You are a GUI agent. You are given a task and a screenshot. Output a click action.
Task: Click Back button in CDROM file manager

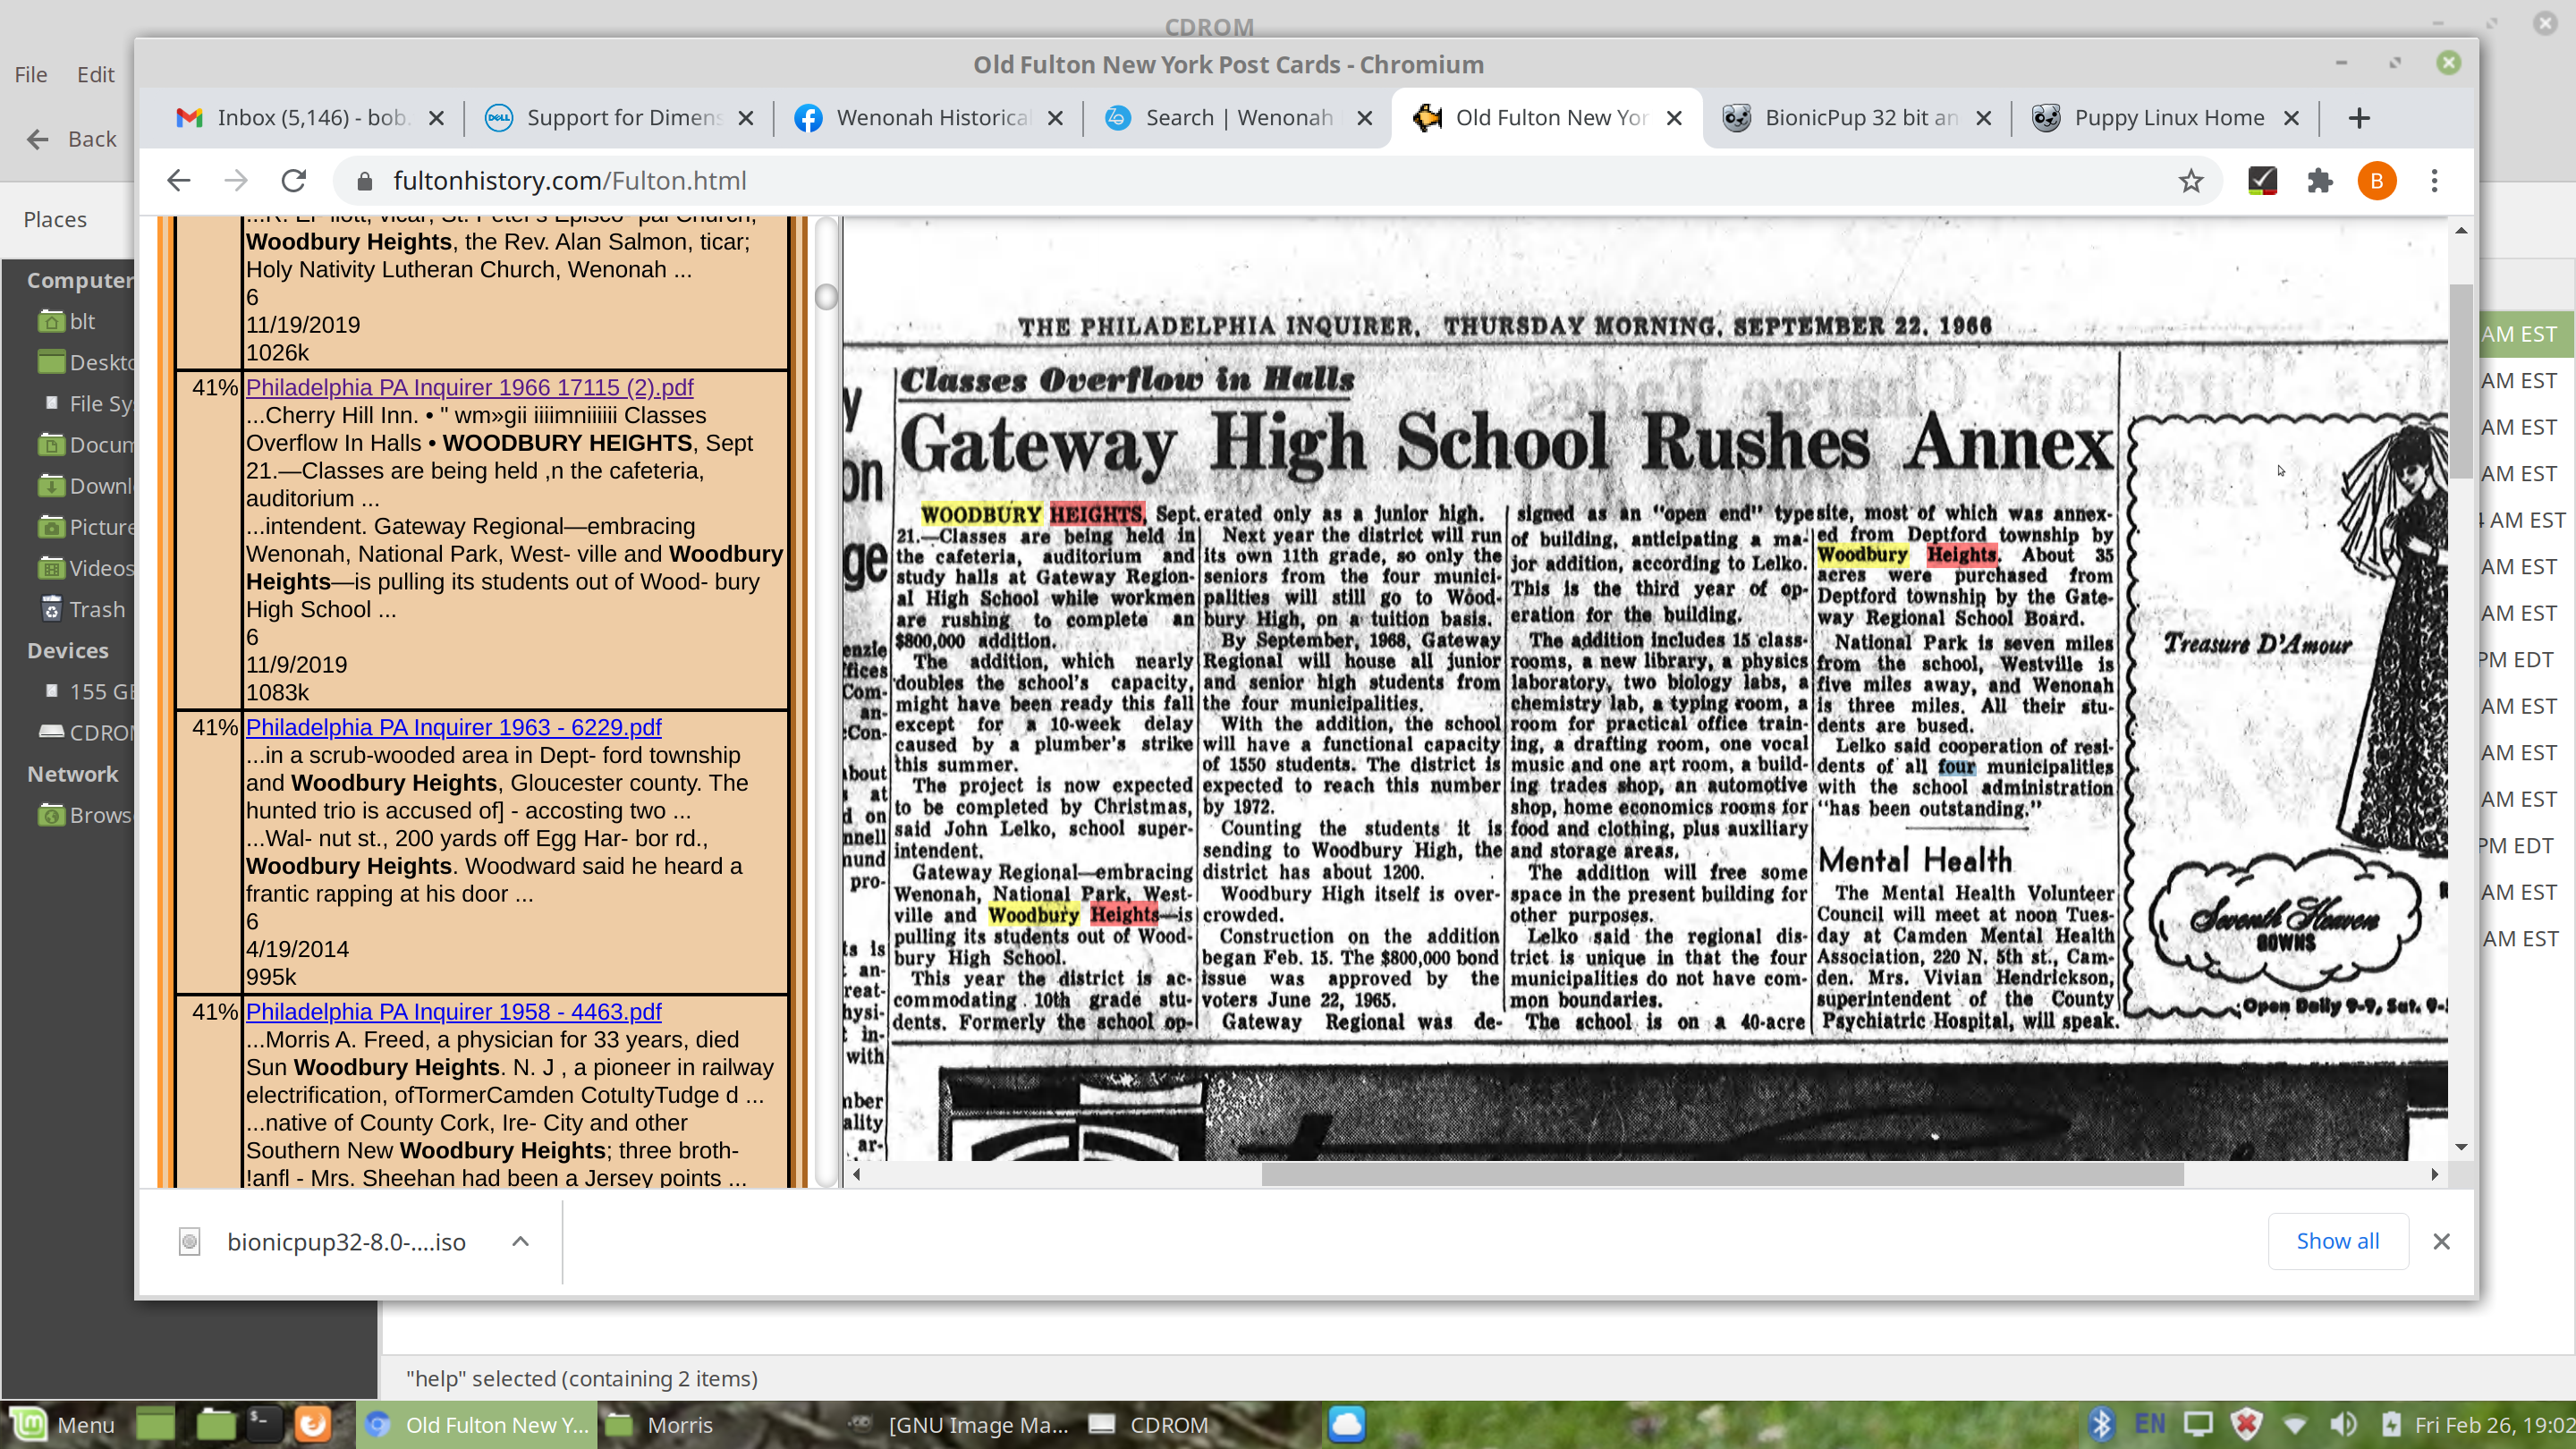(70, 139)
